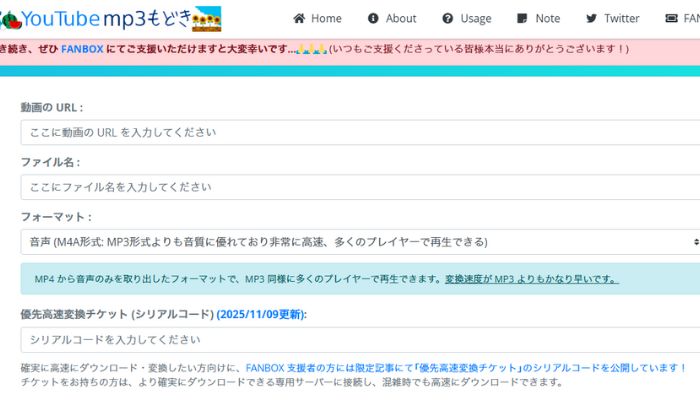
Task: Click the フォーマット label
Action: tap(56, 217)
